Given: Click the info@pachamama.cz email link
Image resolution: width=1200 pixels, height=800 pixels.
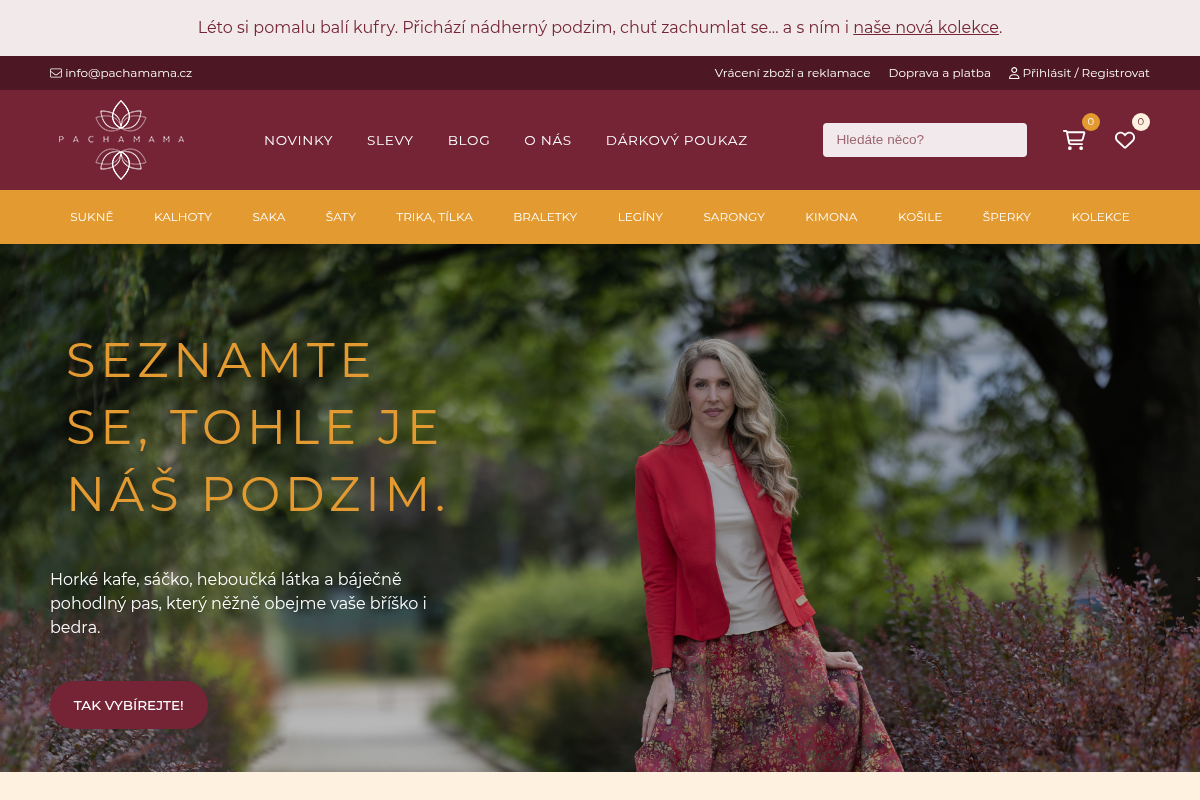Looking at the screenshot, I should (121, 73).
